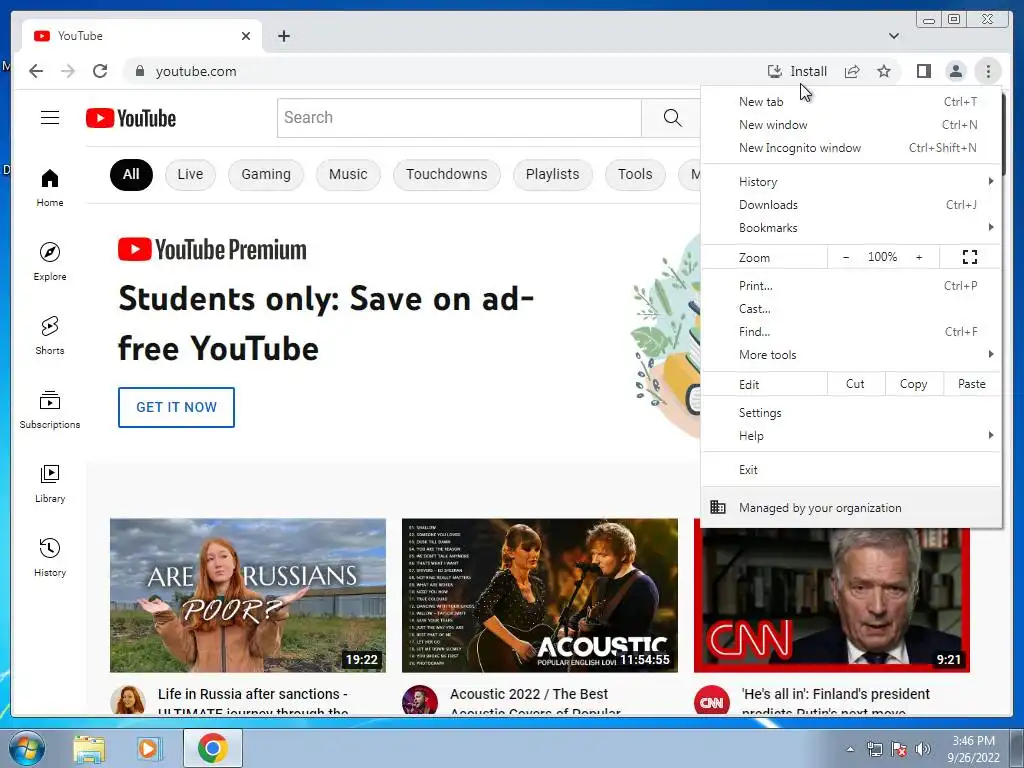The image size is (1024, 768).
Task: Click the red-haired channel avatar
Action: (x=127, y=700)
